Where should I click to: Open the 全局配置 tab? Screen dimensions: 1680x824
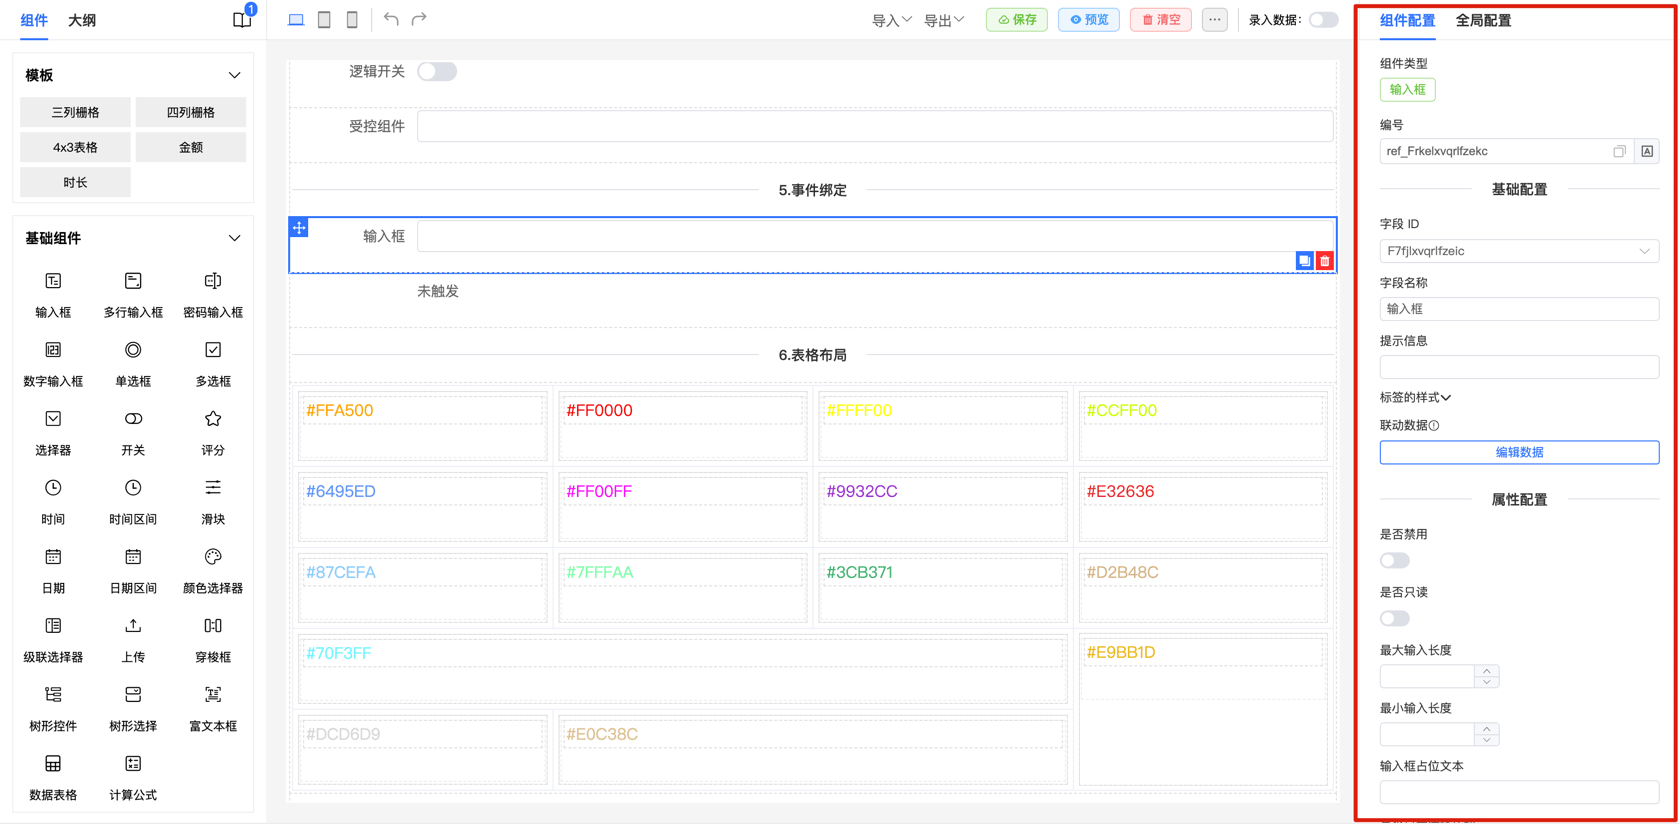pos(1483,20)
